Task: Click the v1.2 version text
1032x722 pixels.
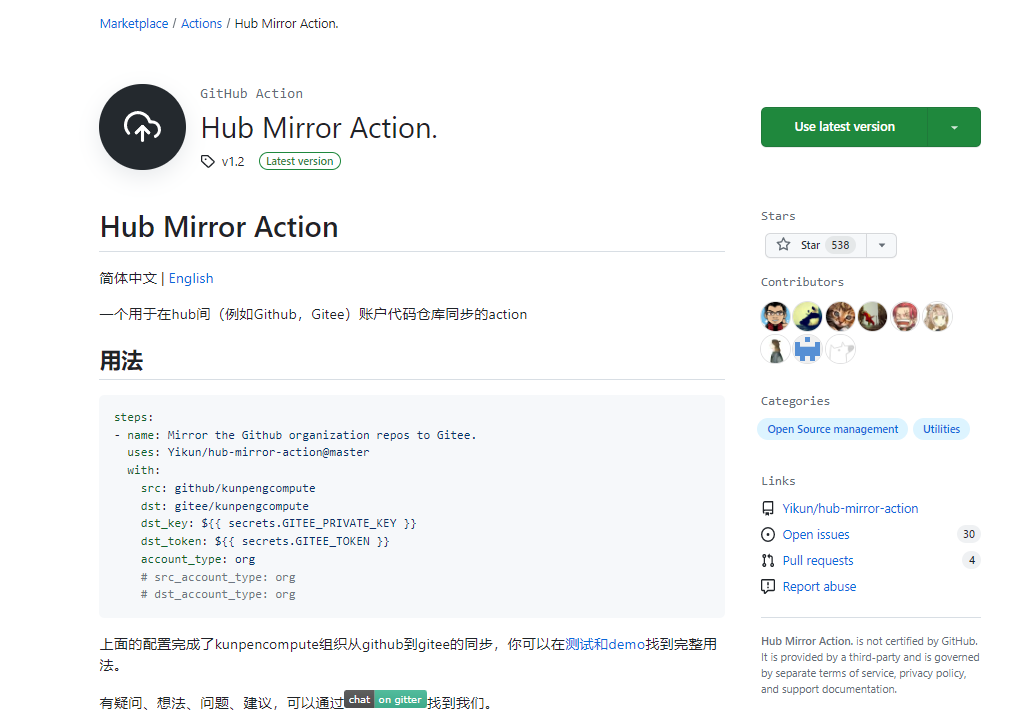Action: point(233,161)
